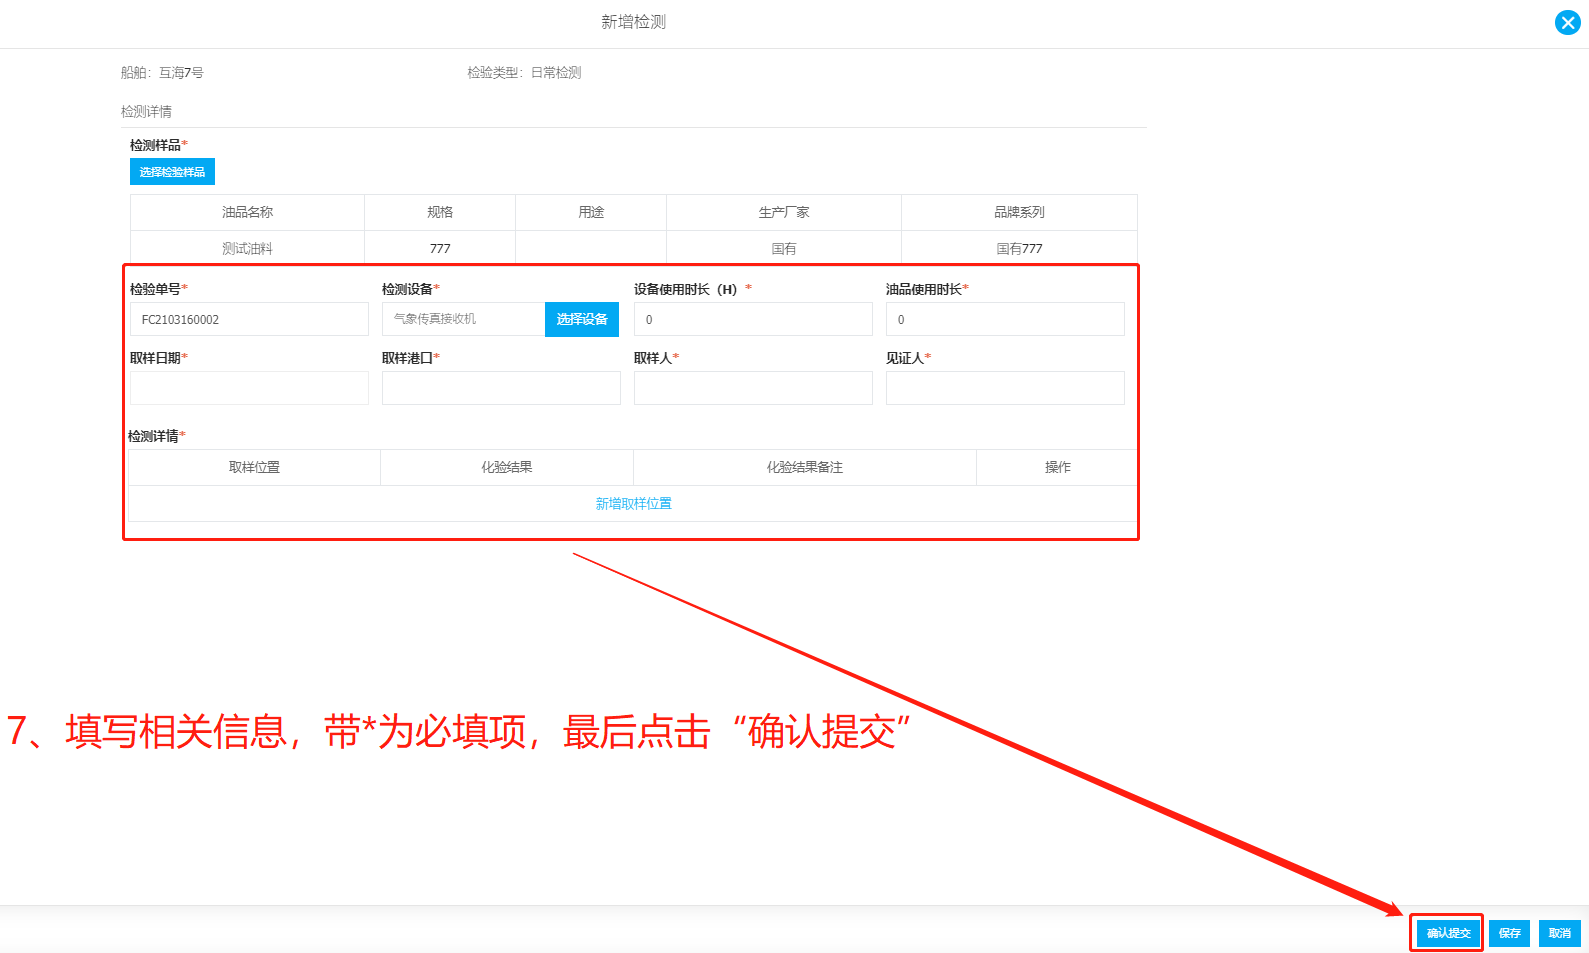Click the 取样港口 input field

coord(501,388)
